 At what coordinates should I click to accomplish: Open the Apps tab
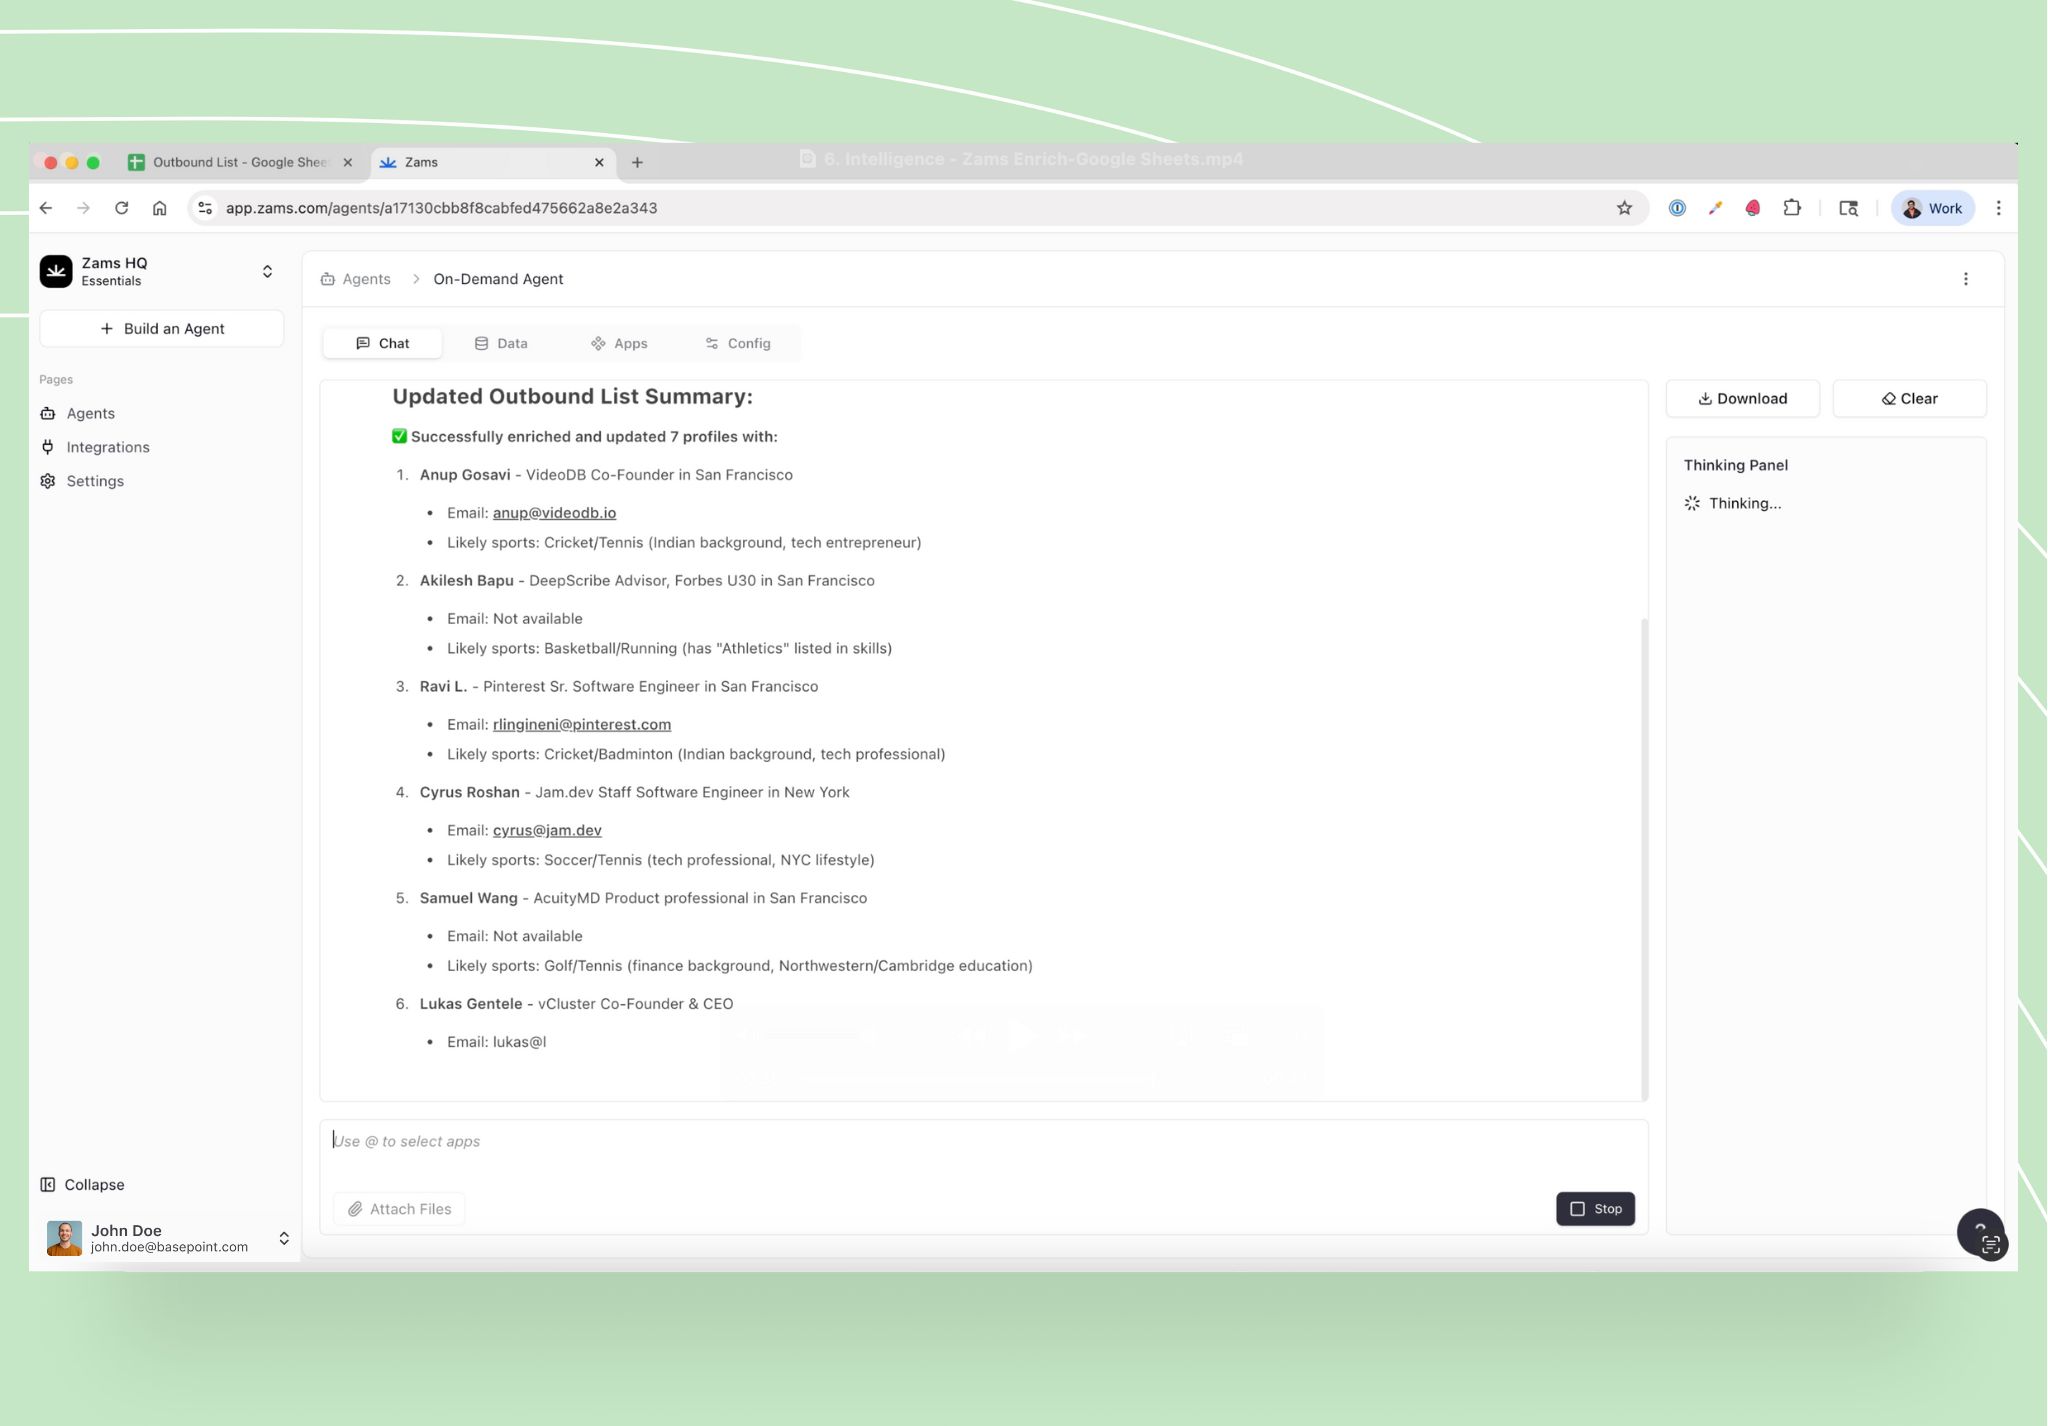[619, 343]
